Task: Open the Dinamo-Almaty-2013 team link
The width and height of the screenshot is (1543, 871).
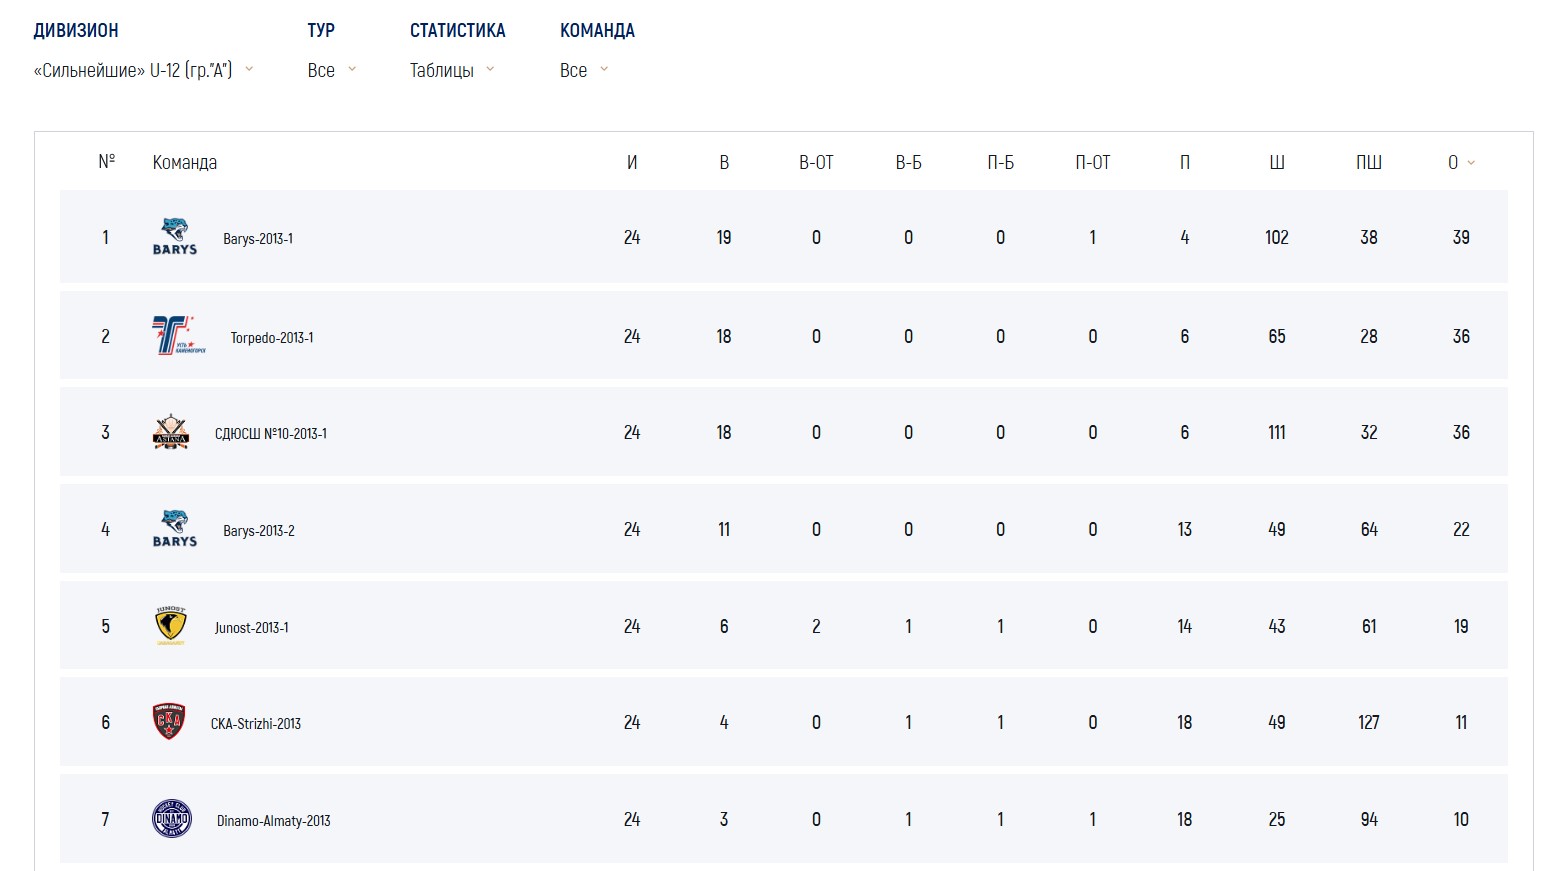Action: [273, 821]
